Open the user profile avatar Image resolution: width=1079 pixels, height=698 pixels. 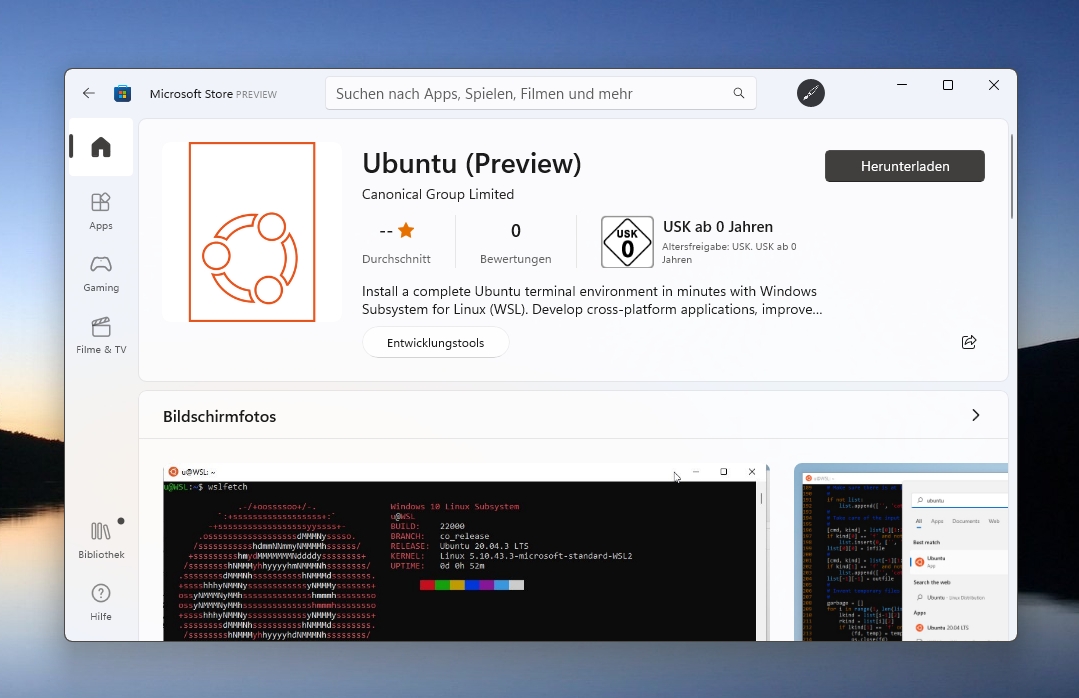811,93
